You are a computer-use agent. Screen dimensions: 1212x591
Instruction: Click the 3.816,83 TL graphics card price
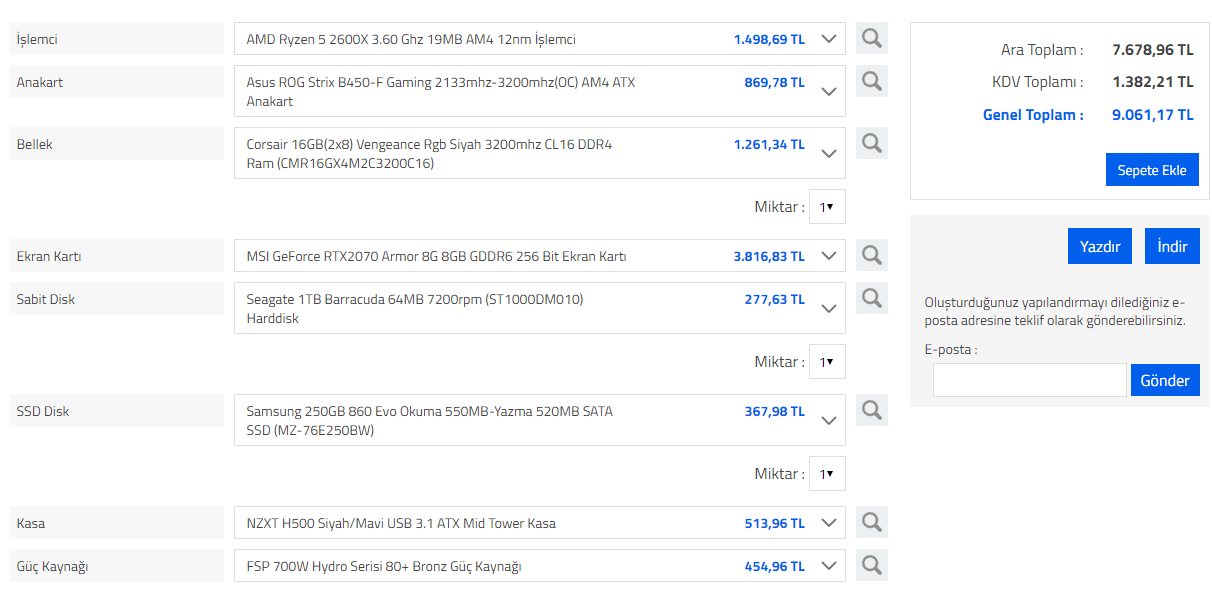769,256
